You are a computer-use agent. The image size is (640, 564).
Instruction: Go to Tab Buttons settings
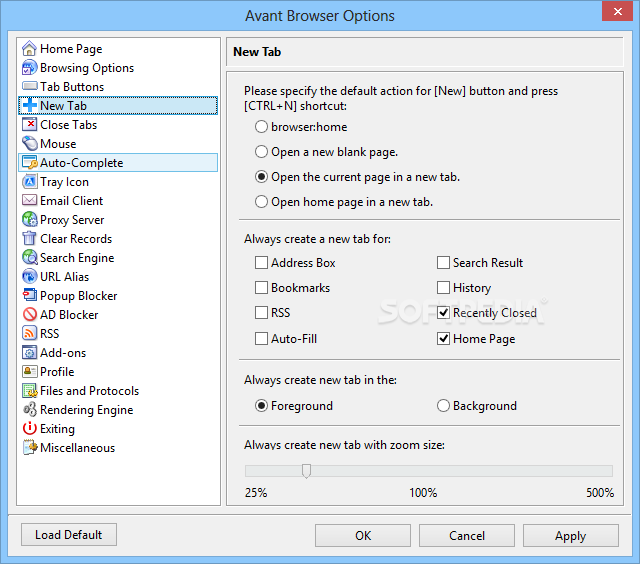click(x=118, y=87)
